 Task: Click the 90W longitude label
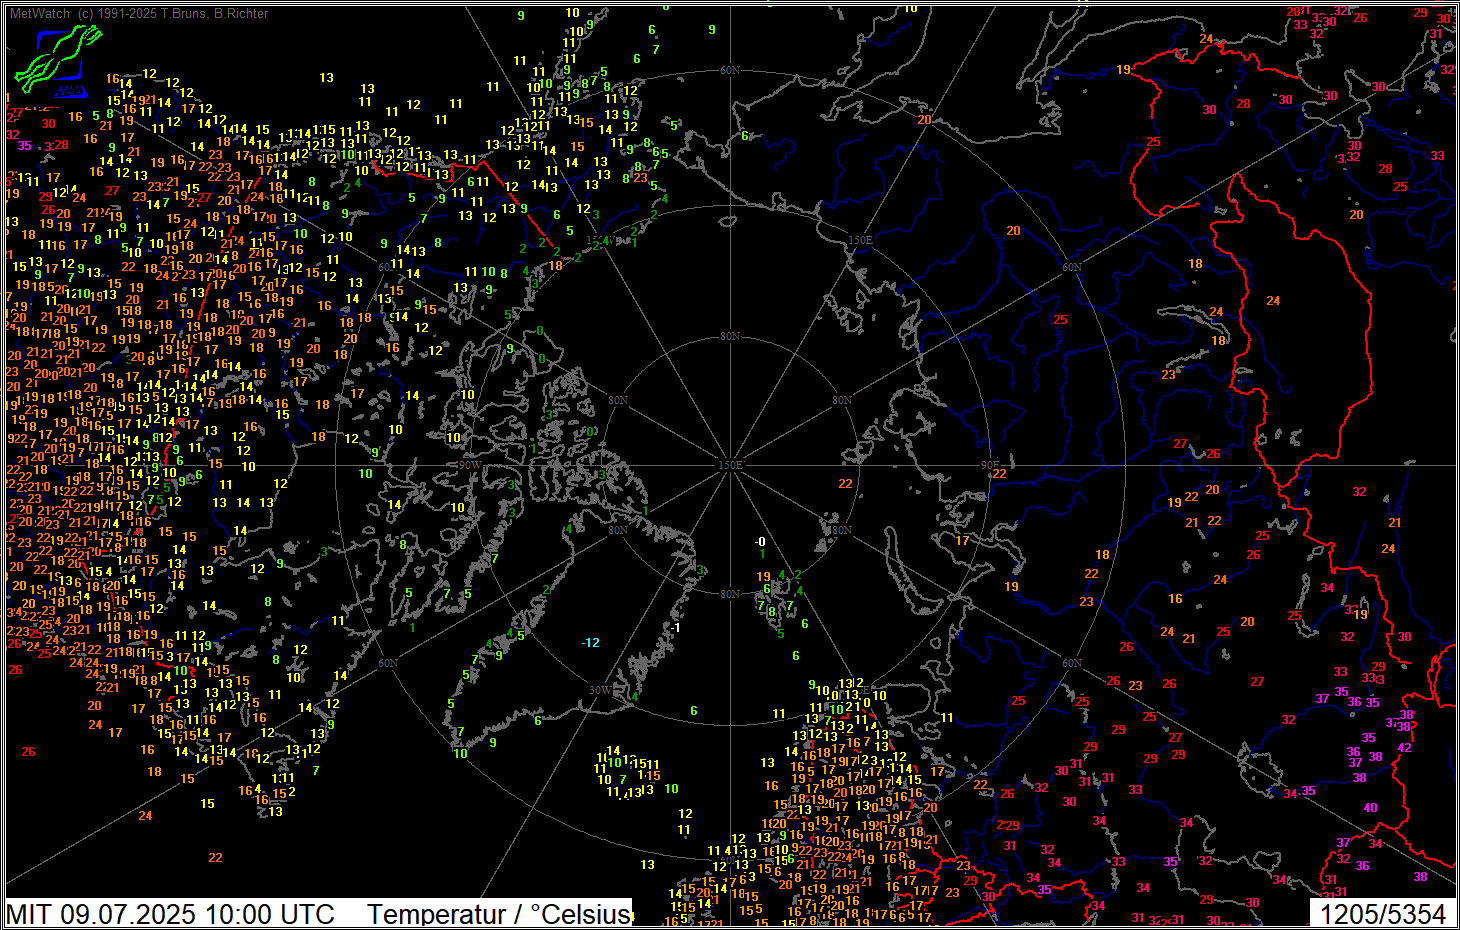coord(470,465)
